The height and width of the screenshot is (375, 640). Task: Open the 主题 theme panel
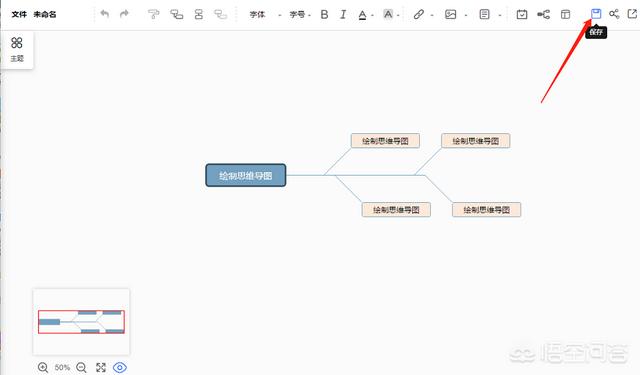pyautogui.click(x=17, y=49)
